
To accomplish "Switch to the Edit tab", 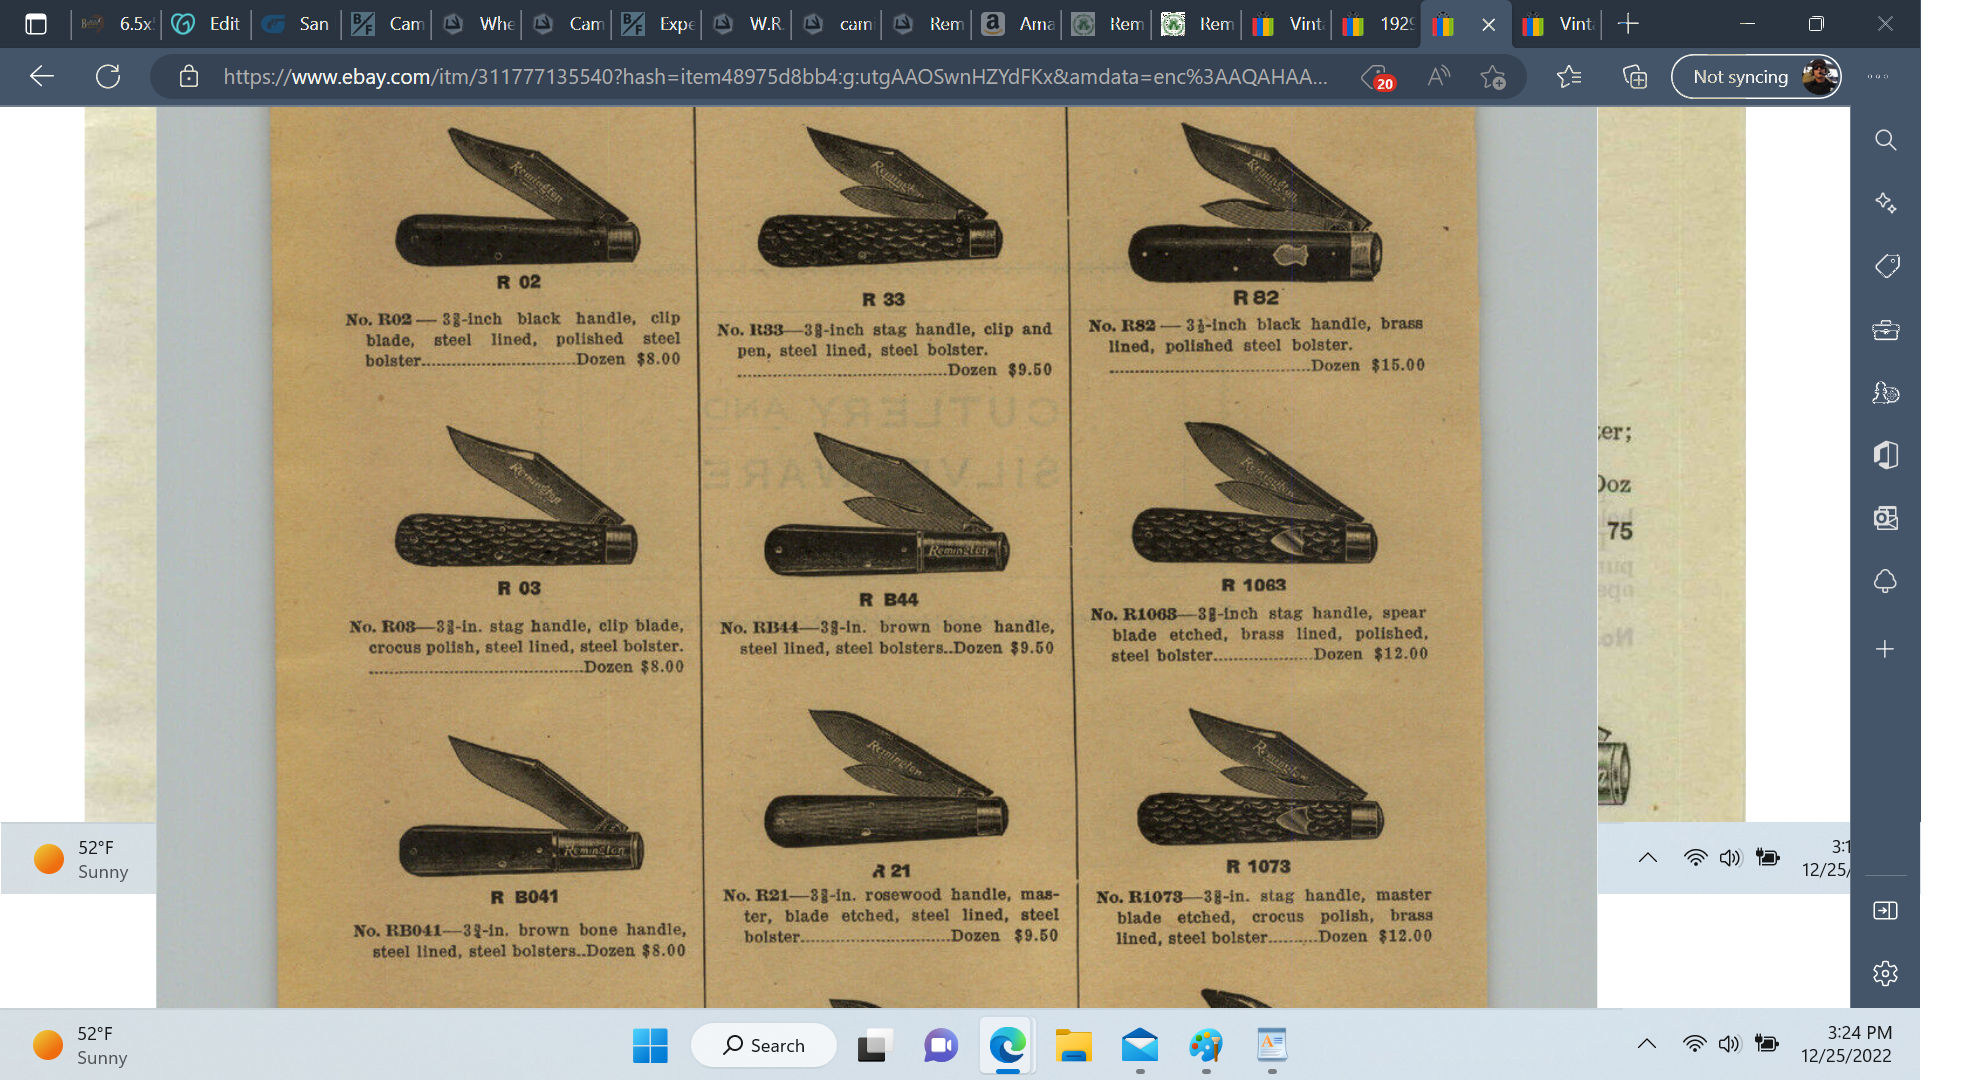I will click(x=207, y=24).
